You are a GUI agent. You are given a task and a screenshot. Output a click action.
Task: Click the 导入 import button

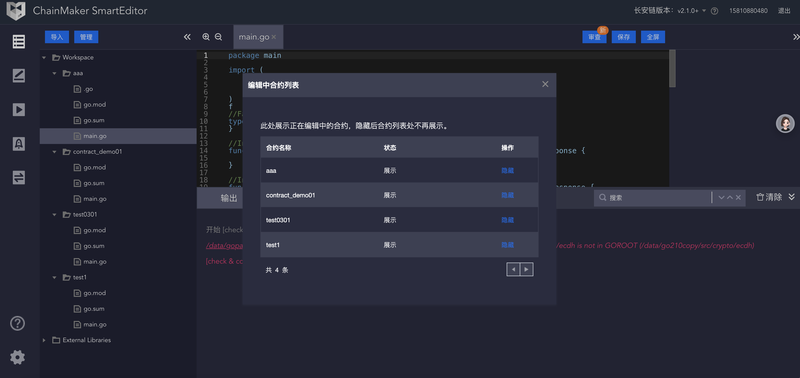coord(57,37)
